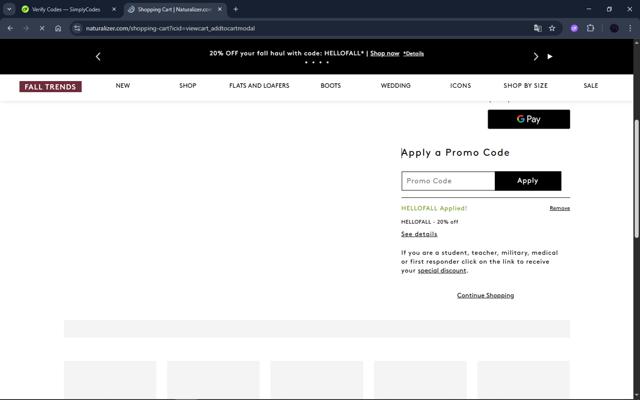This screenshot has height=400, width=640.
Task: Click the address bar URL
Action: pyautogui.click(x=170, y=28)
